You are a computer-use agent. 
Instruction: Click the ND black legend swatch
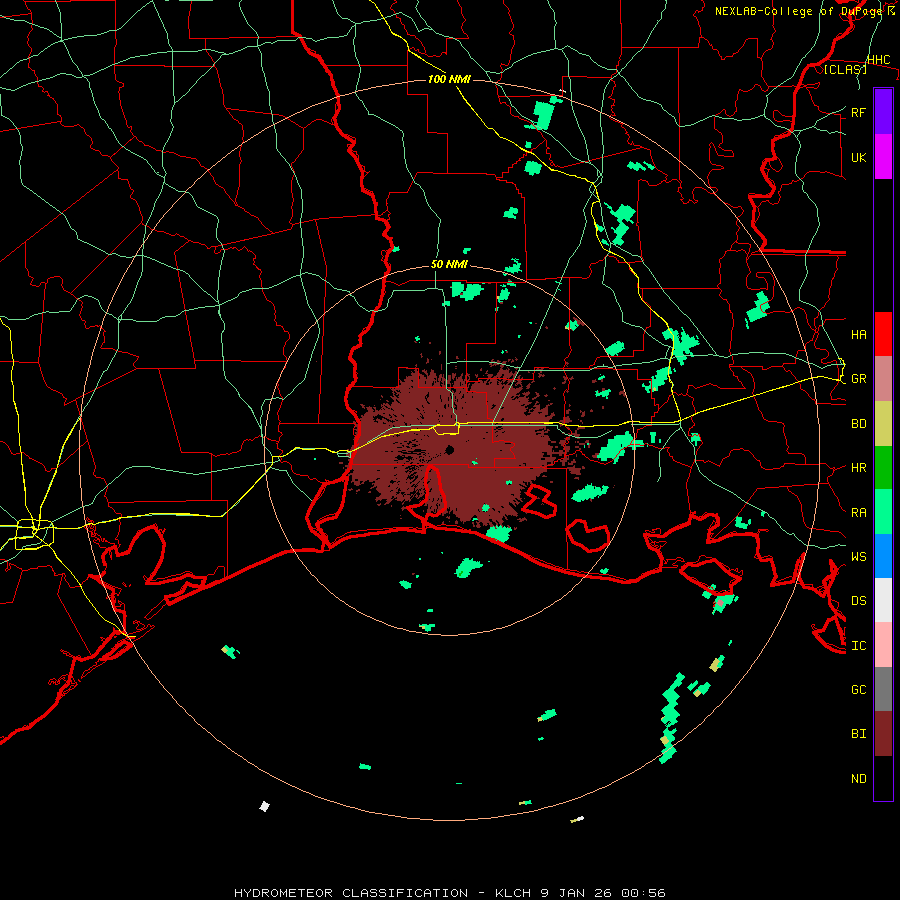pyautogui.click(x=883, y=778)
